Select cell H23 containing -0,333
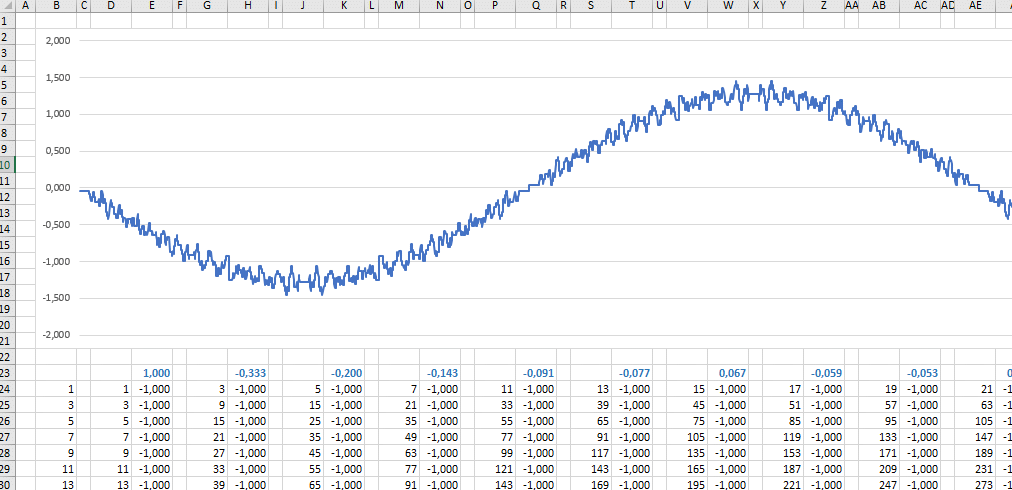1012x490 pixels. click(x=248, y=373)
